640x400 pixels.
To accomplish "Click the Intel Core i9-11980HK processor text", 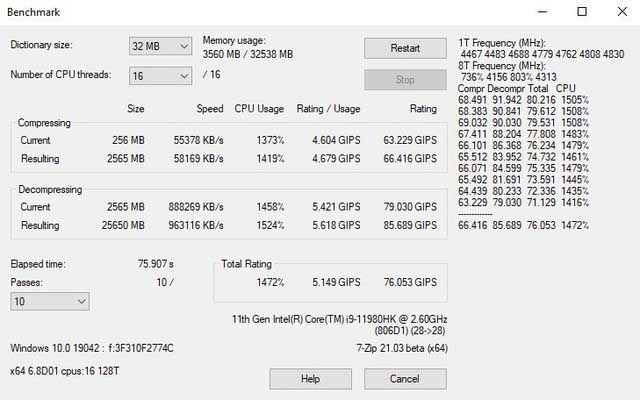I will (x=339, y=320).
